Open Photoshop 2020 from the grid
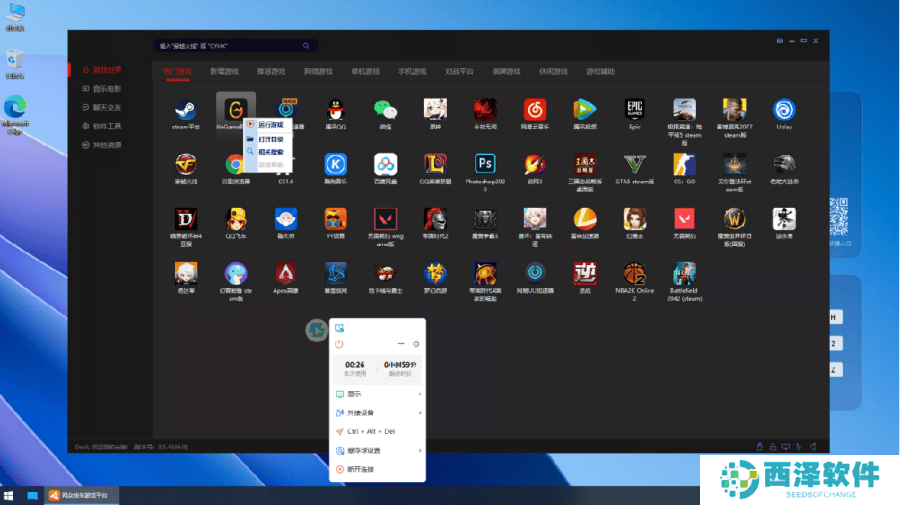This screenshot has width=900, height=505. click(x=486, y=164)
